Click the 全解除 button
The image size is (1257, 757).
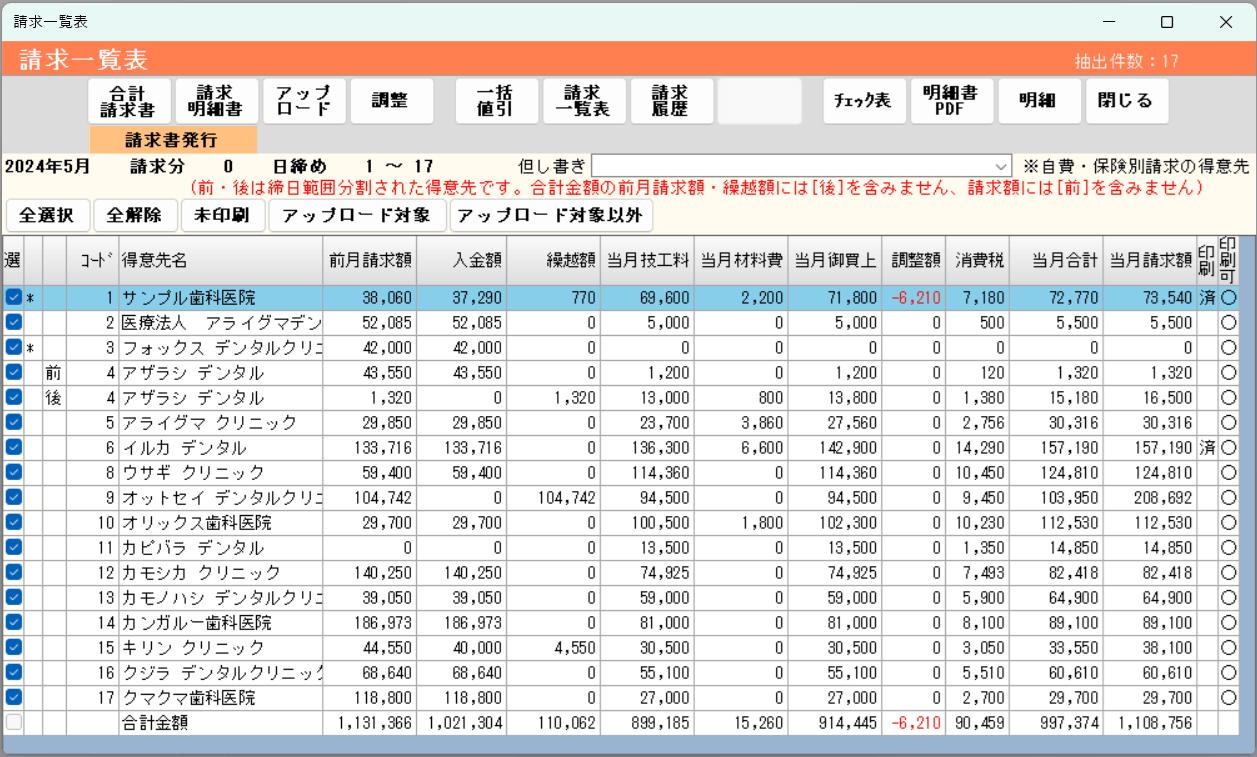(132, 215)
